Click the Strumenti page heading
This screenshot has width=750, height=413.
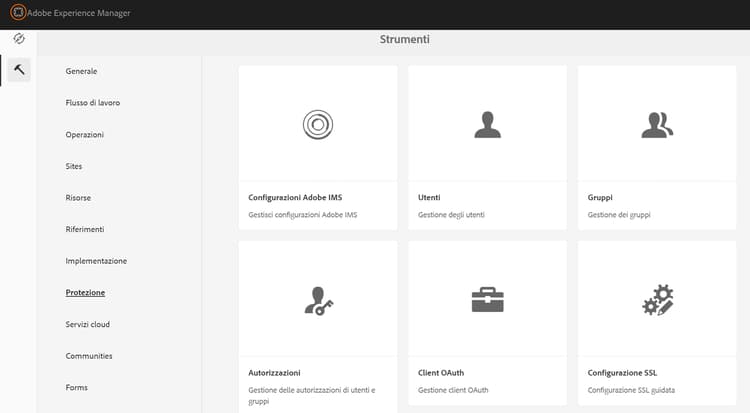[x=405, y=39]
